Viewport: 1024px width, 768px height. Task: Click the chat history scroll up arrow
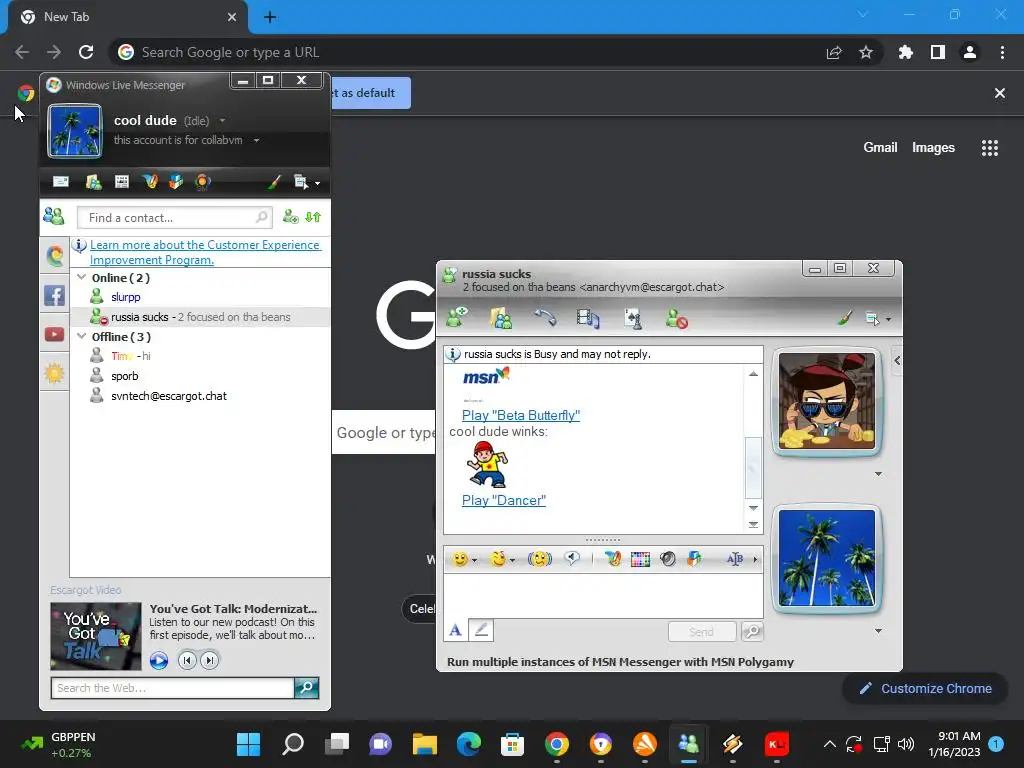tap(753, 374)
